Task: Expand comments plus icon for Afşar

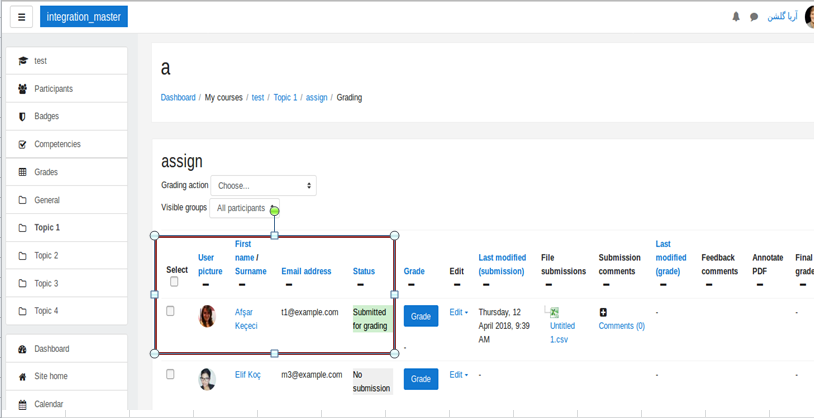Action: coord(603,312)
